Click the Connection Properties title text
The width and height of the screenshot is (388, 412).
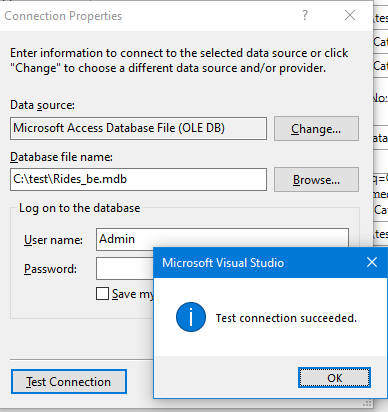pyautogui.click(x=63, y=16)
